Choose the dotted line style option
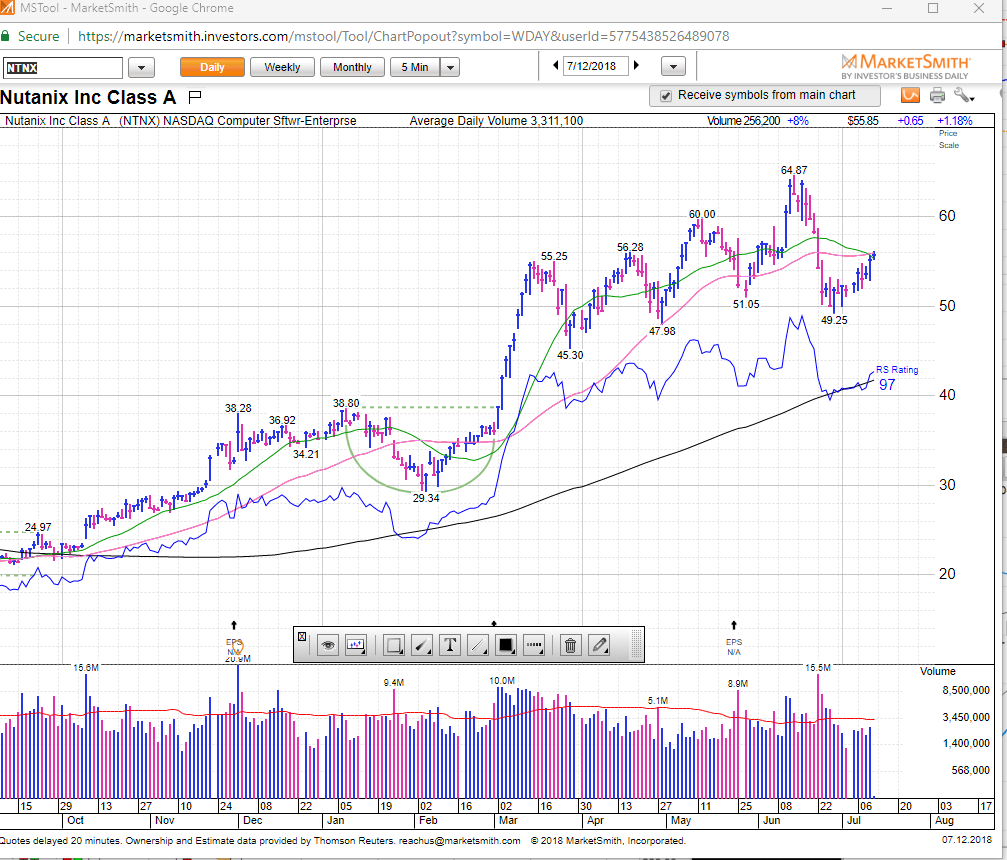Image resolution: width=1007 pixels, height=860 pixels. coord(534,645)
